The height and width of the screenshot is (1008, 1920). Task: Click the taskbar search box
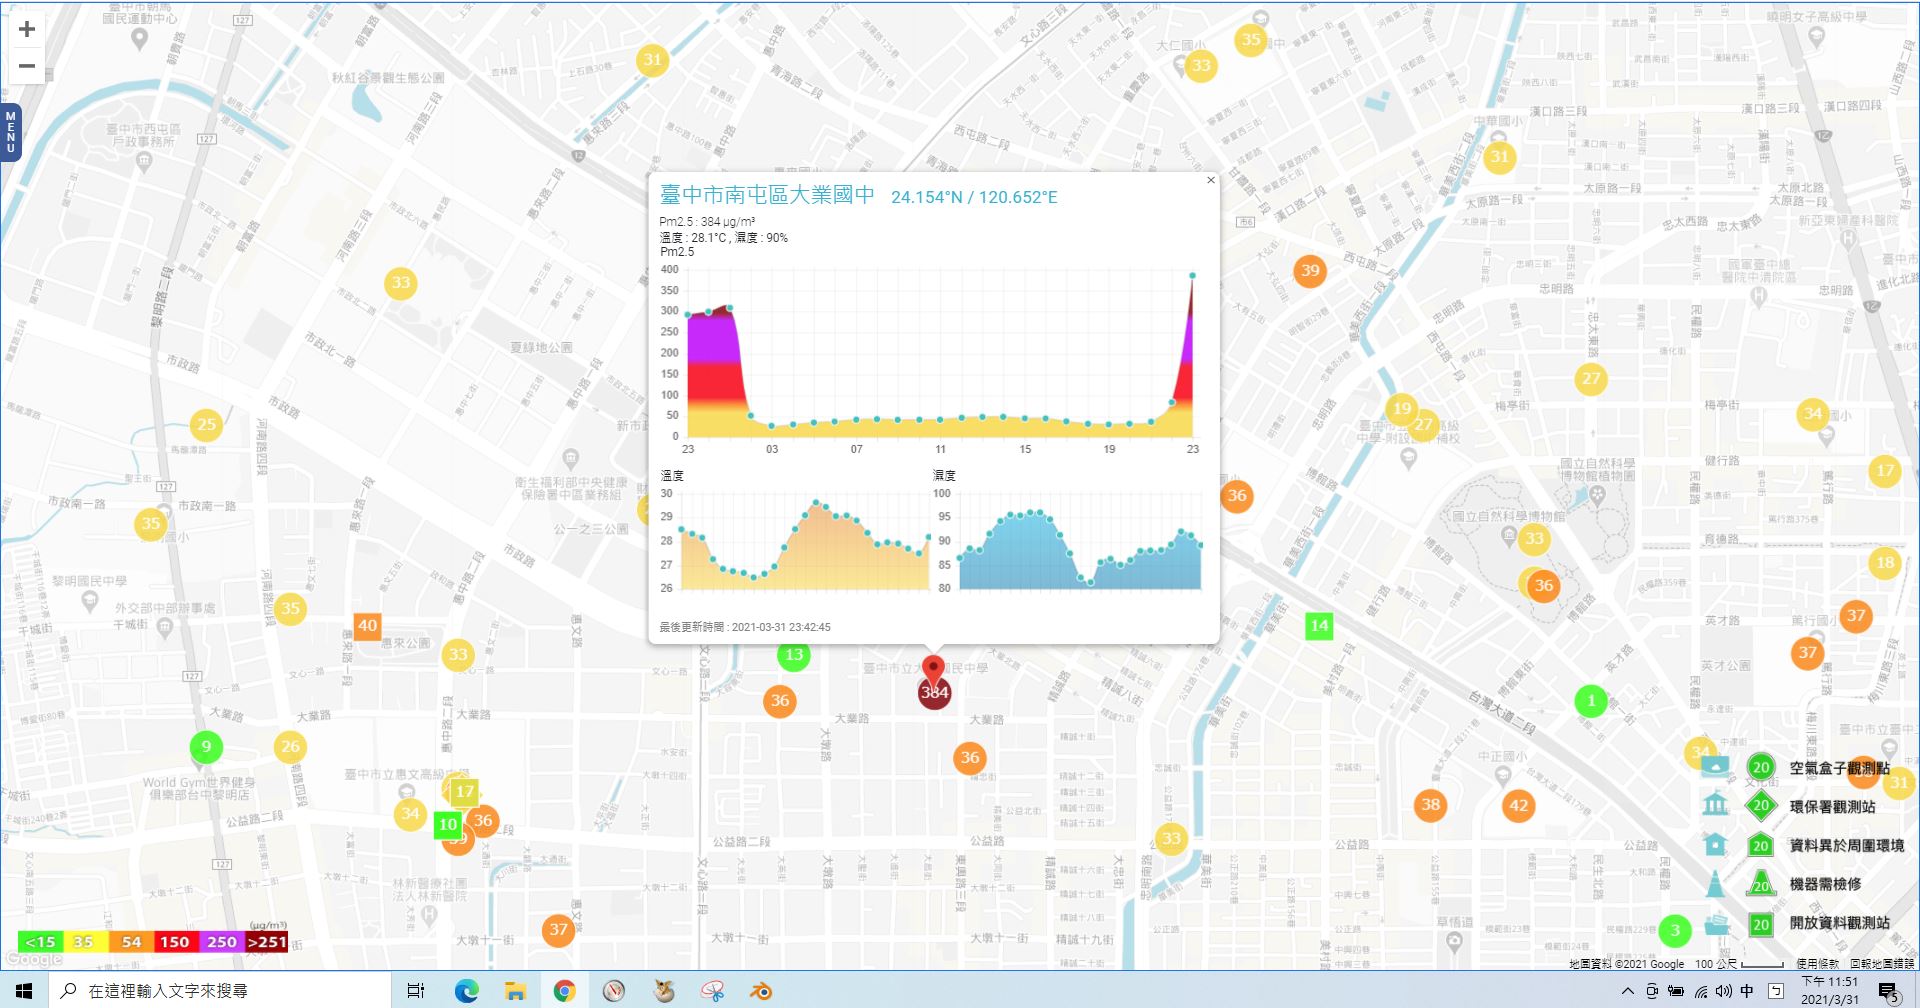click(x=220, y=990)
